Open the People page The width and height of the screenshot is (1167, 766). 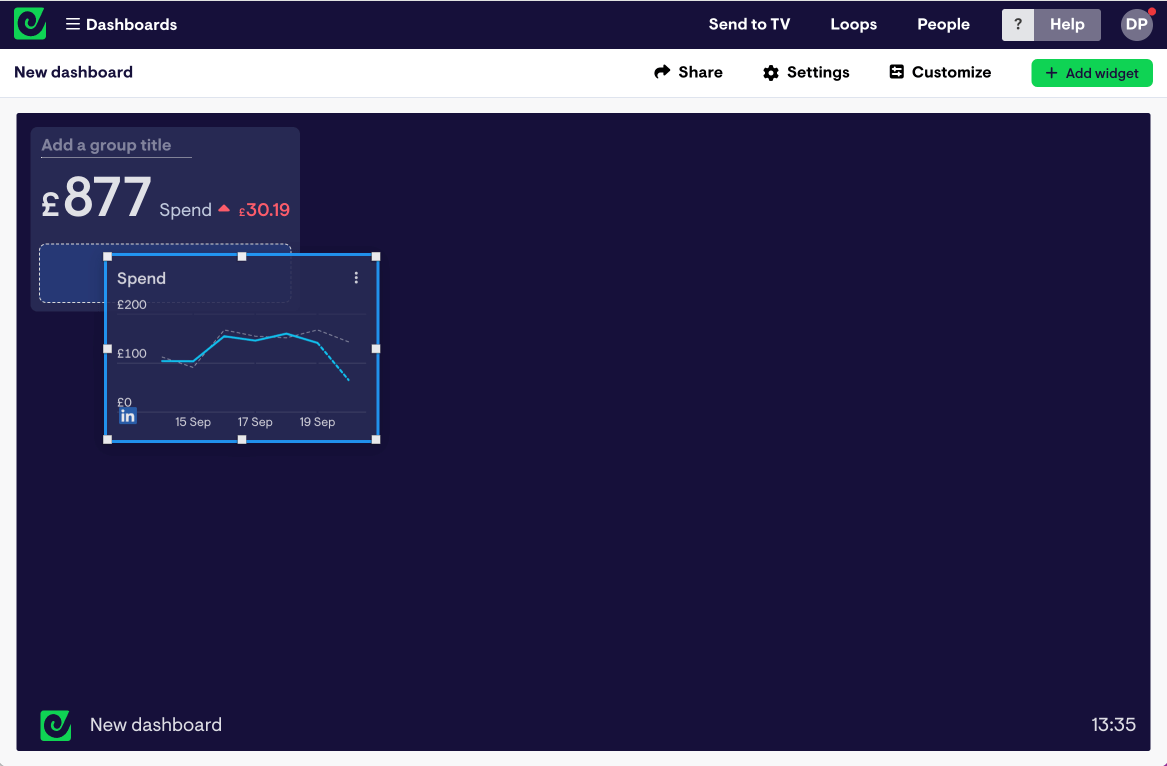943,23
